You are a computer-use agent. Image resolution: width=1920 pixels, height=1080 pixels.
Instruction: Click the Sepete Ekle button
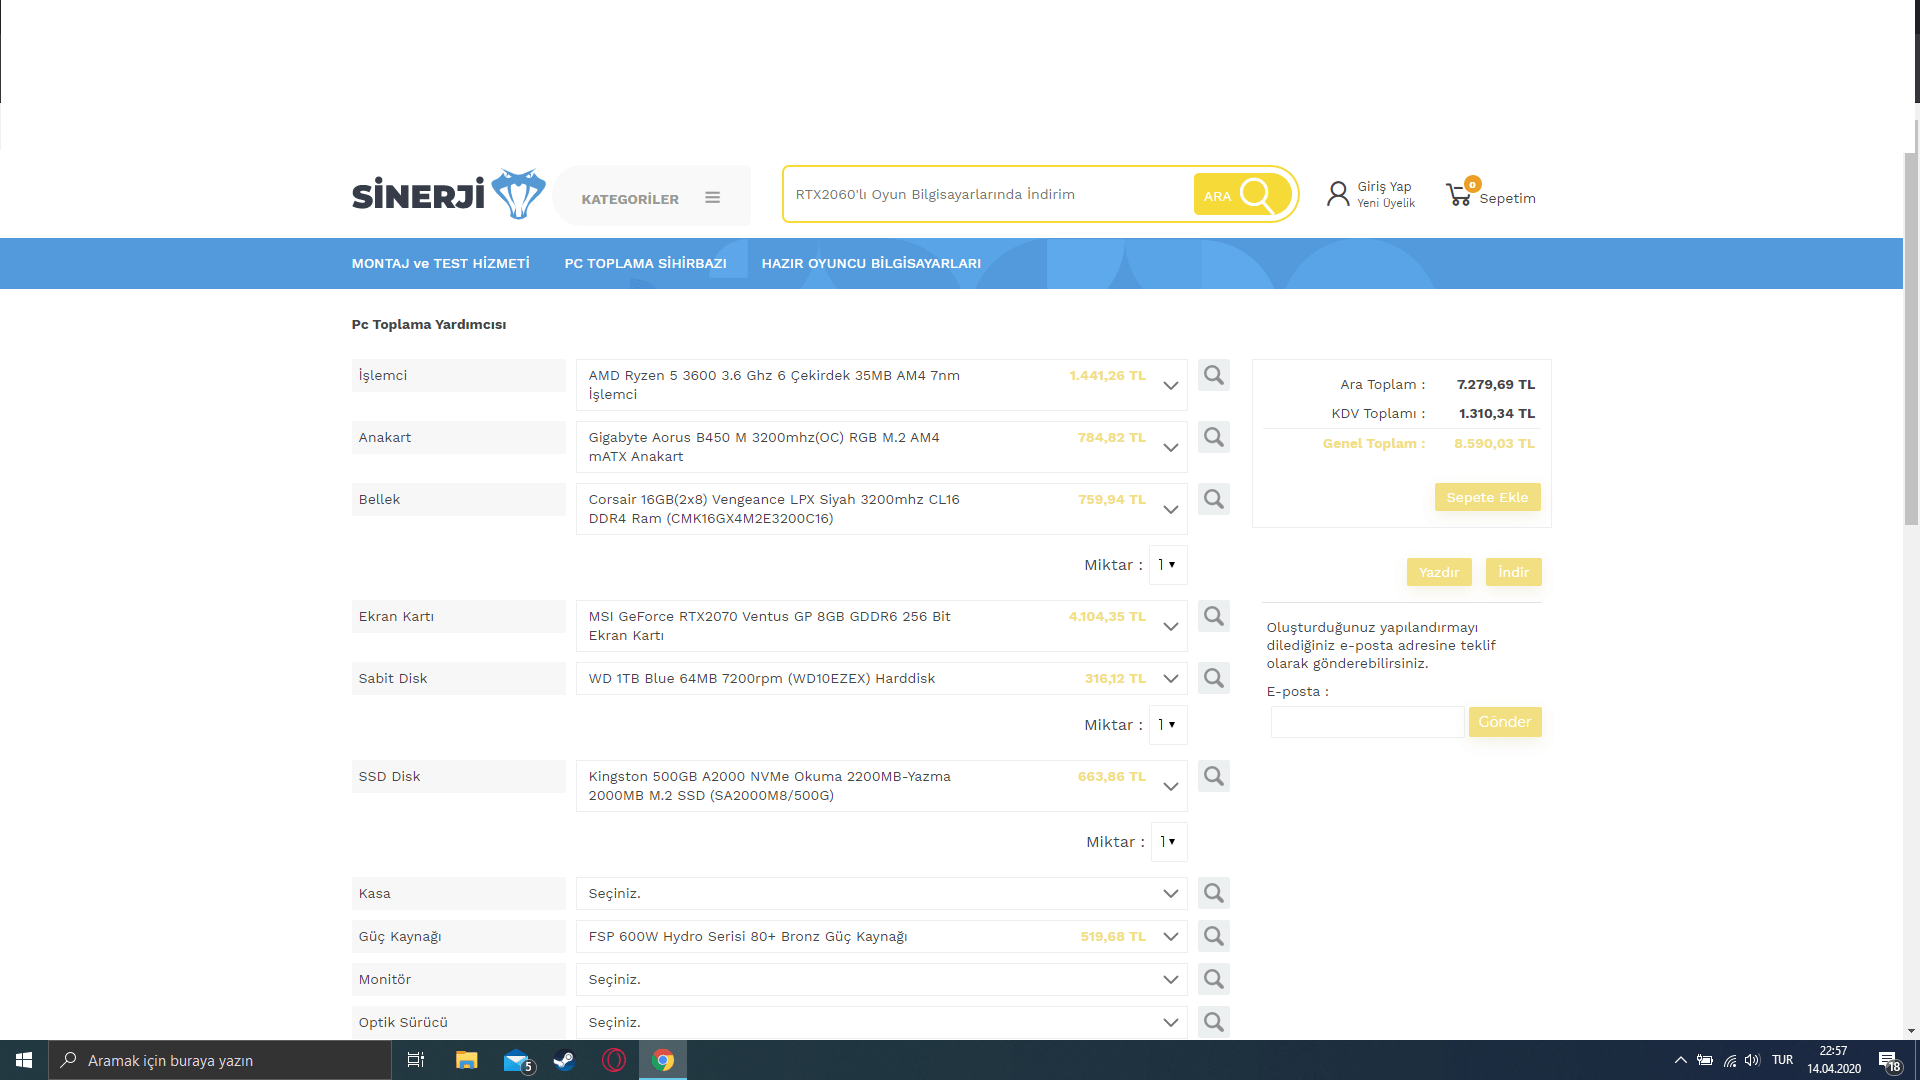click(1486, 497)
